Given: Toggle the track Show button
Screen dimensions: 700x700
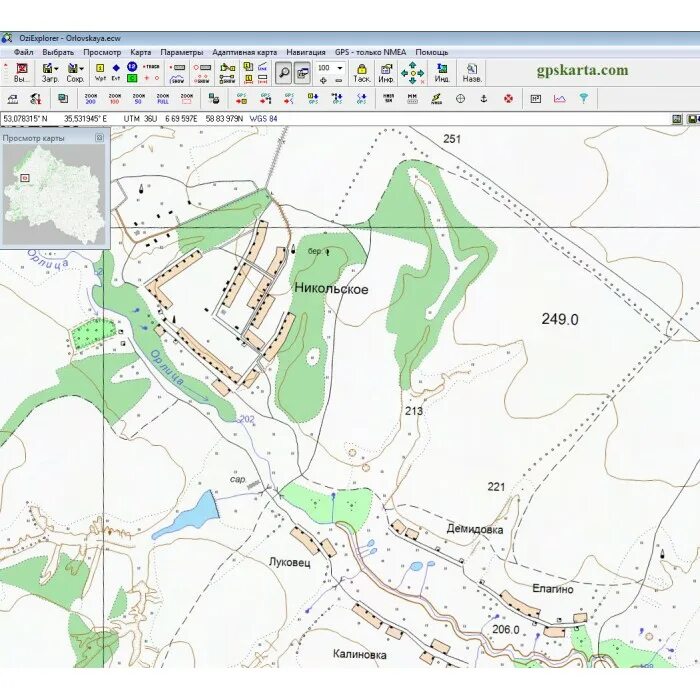Looking at the screenshot, I should 177,79.
